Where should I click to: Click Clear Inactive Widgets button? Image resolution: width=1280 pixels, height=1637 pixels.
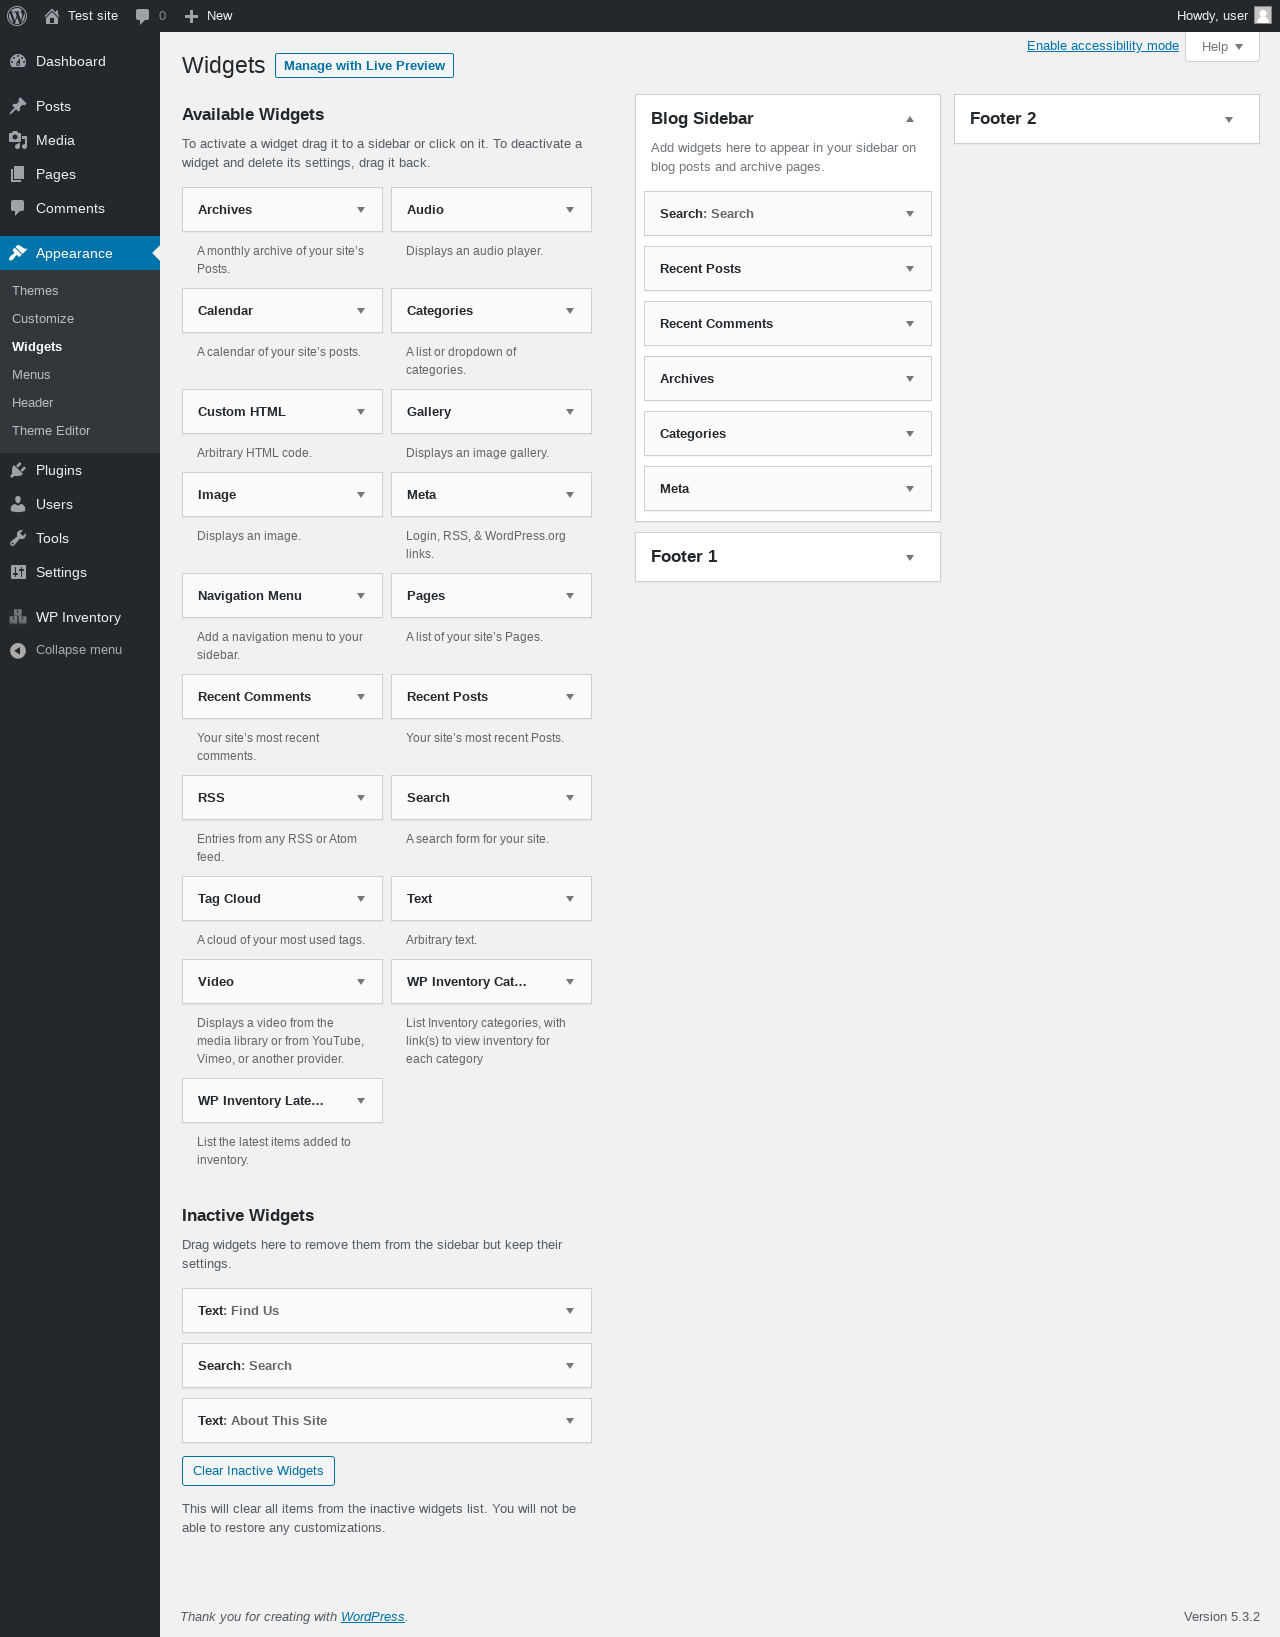pos(258,1471)
